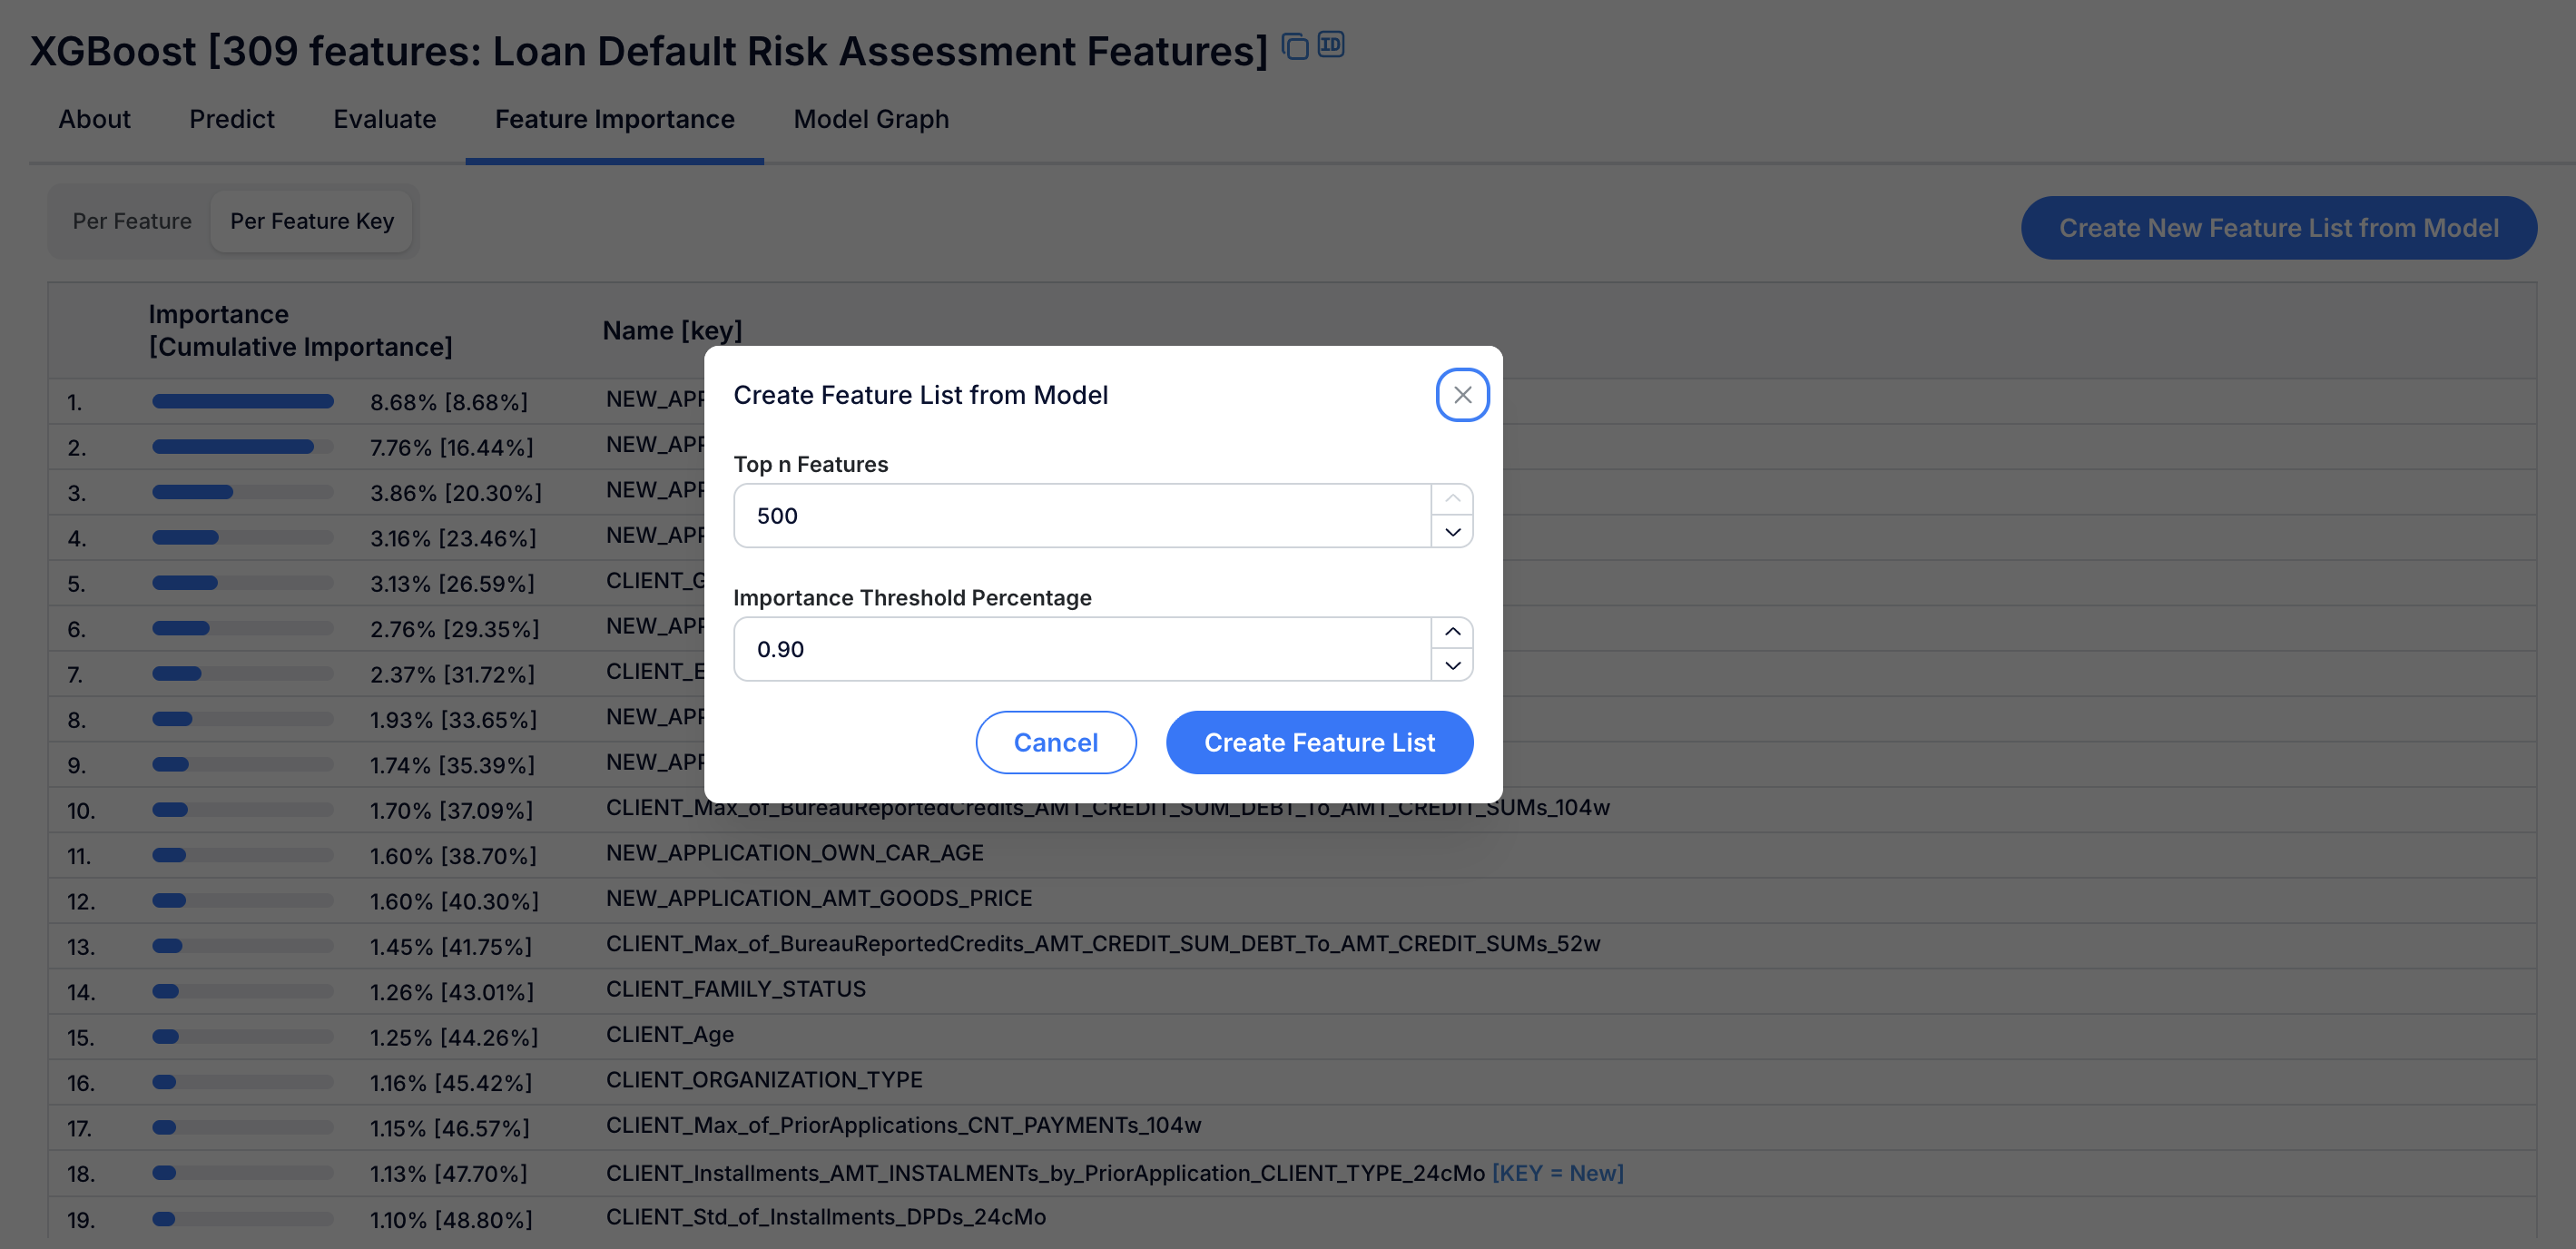The height and width of the screenshot is (1249, 2576).
Task: Click Create New Feature List from Model
Action: click(x=2278, y=228)
